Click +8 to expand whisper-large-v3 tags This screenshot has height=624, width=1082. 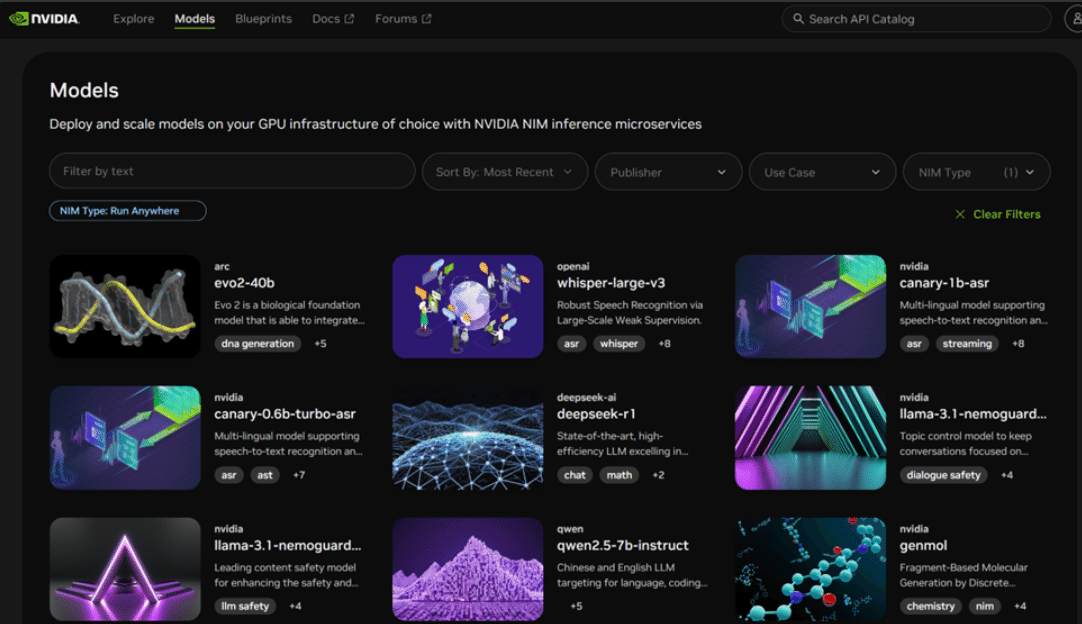(x=662, y=343)
